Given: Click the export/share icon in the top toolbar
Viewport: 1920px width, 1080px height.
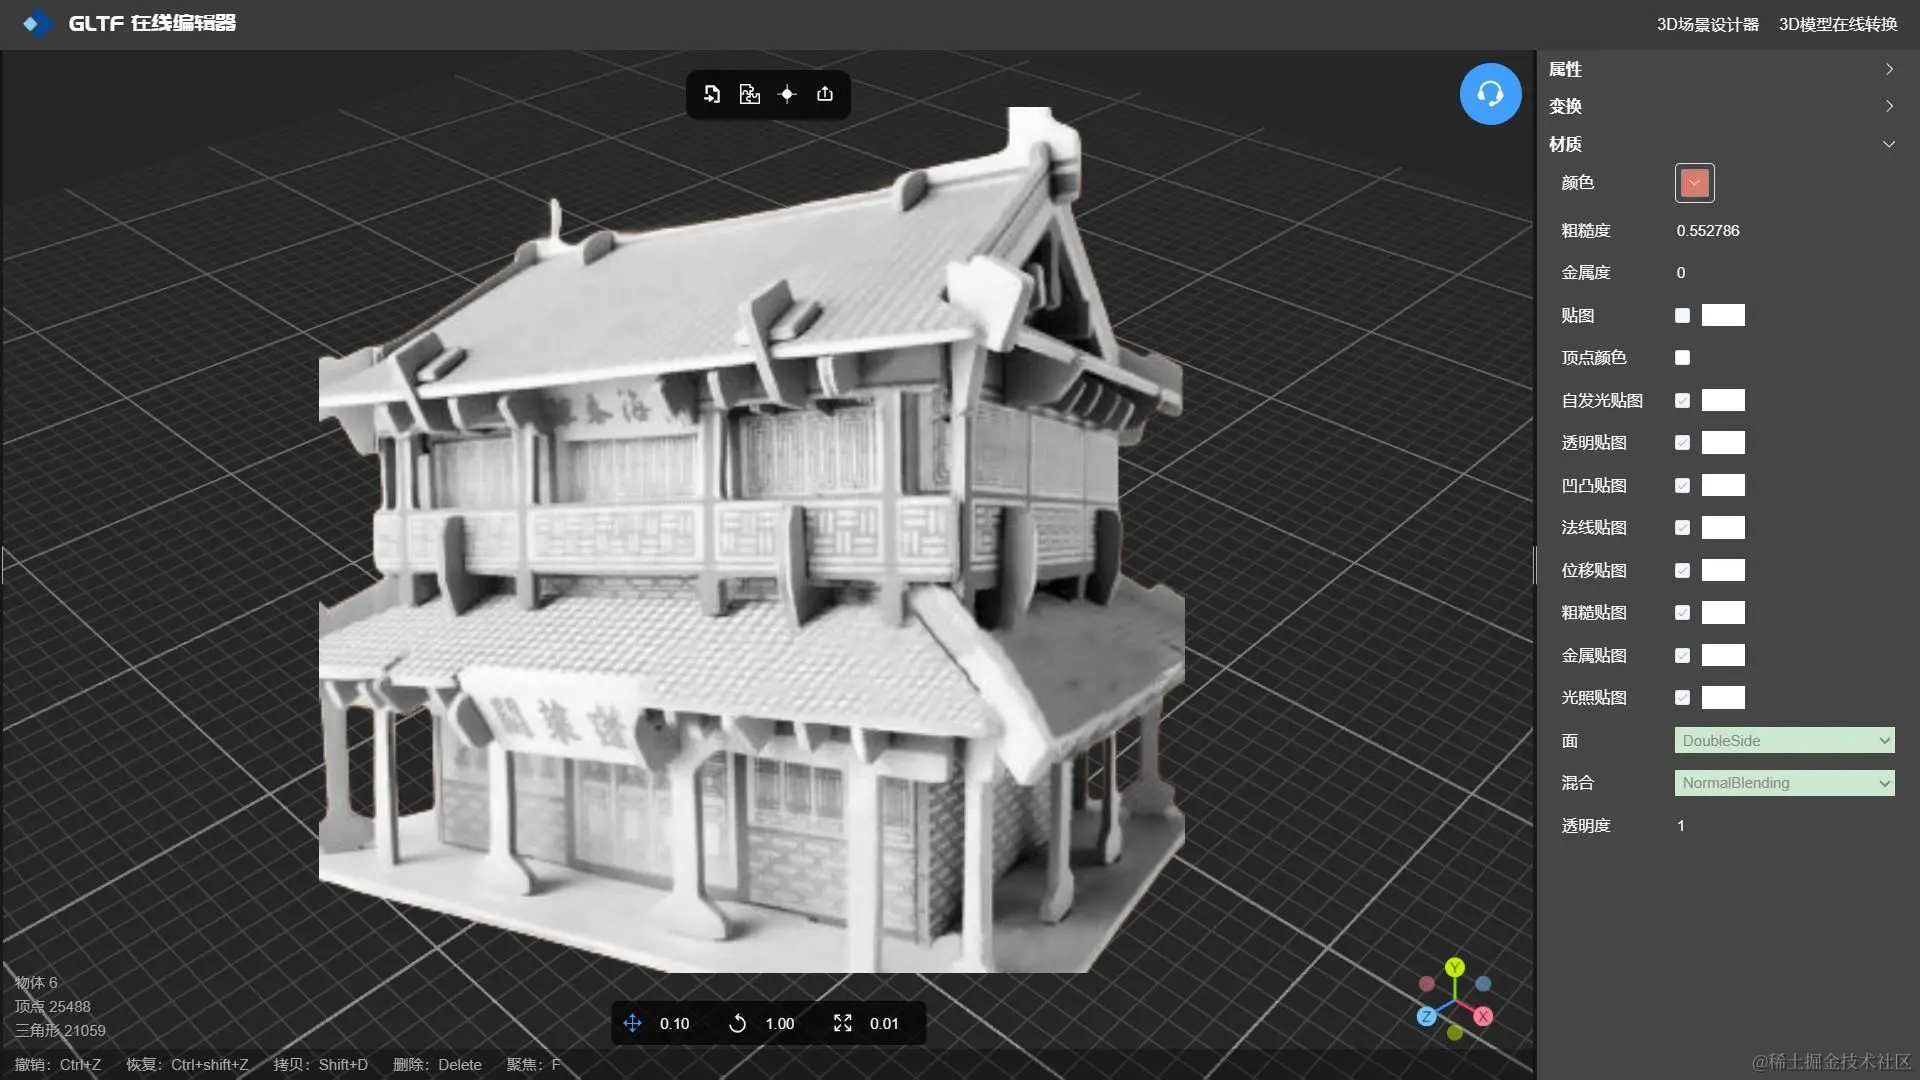Looking at the screenshot, I should point(825,94).
